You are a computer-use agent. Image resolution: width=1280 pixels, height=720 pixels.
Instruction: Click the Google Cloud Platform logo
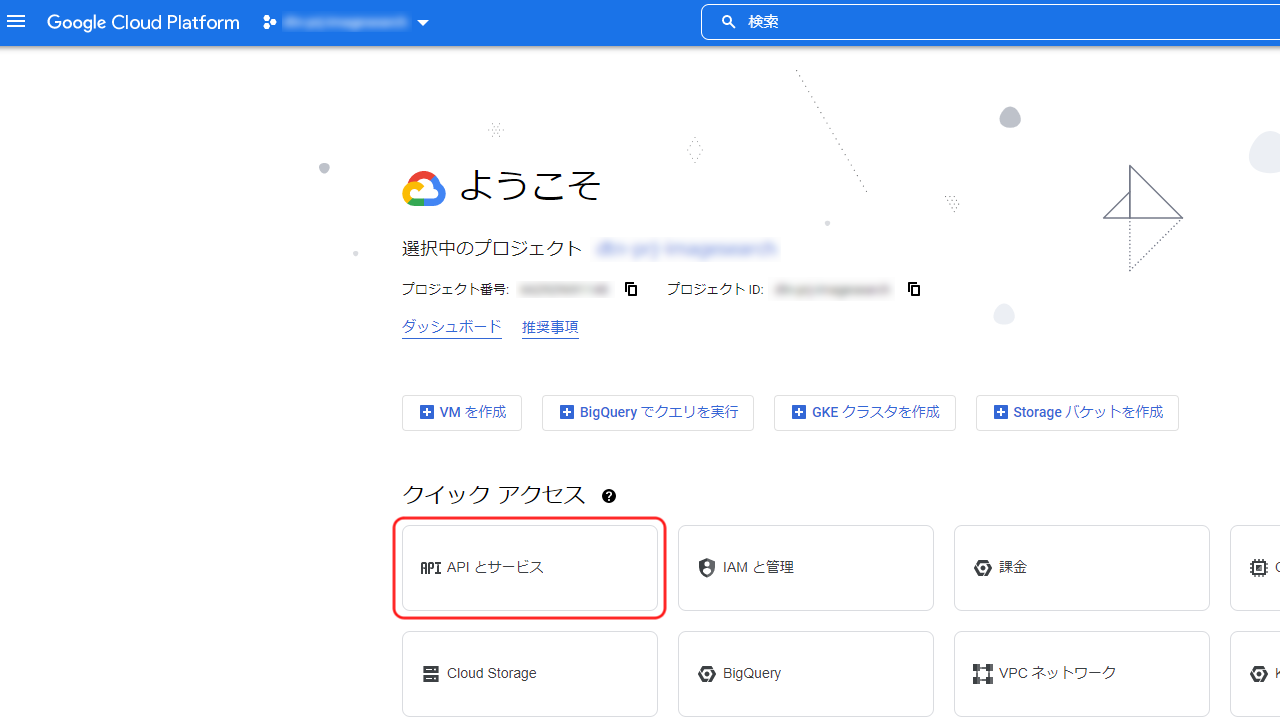point(143,22)
